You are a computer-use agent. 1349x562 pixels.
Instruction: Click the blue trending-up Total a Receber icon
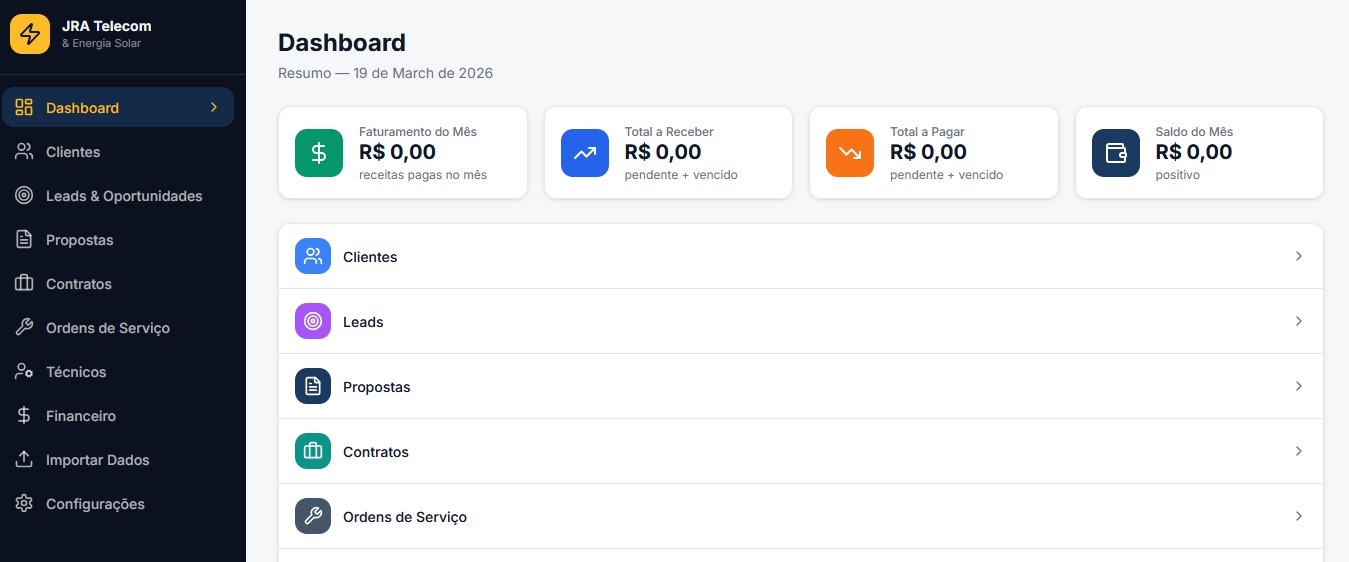[x=585, y=153]
